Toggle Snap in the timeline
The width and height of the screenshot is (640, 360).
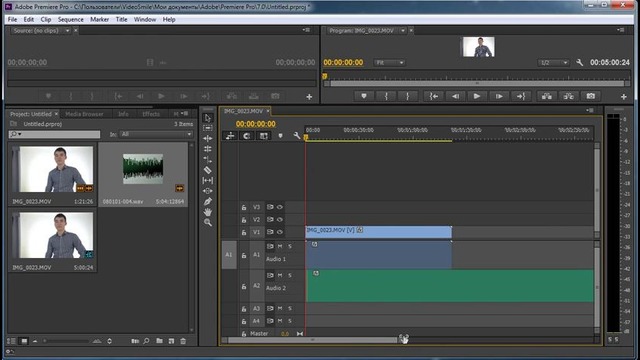[x=247, y=136]
